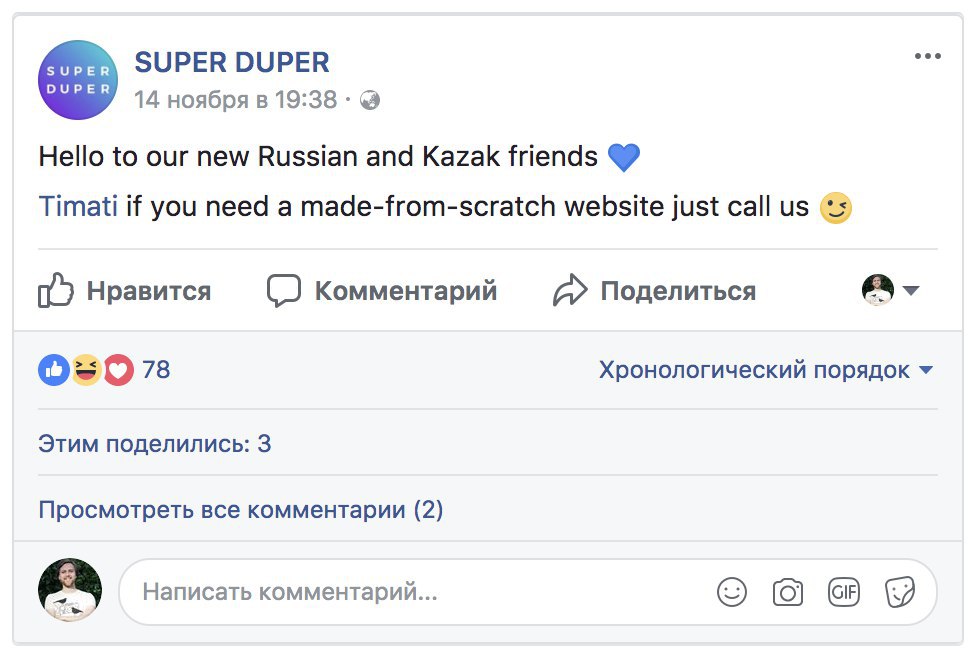Click the Нравится button to like the post
972x654 pixels.
(x=149, y=290)
